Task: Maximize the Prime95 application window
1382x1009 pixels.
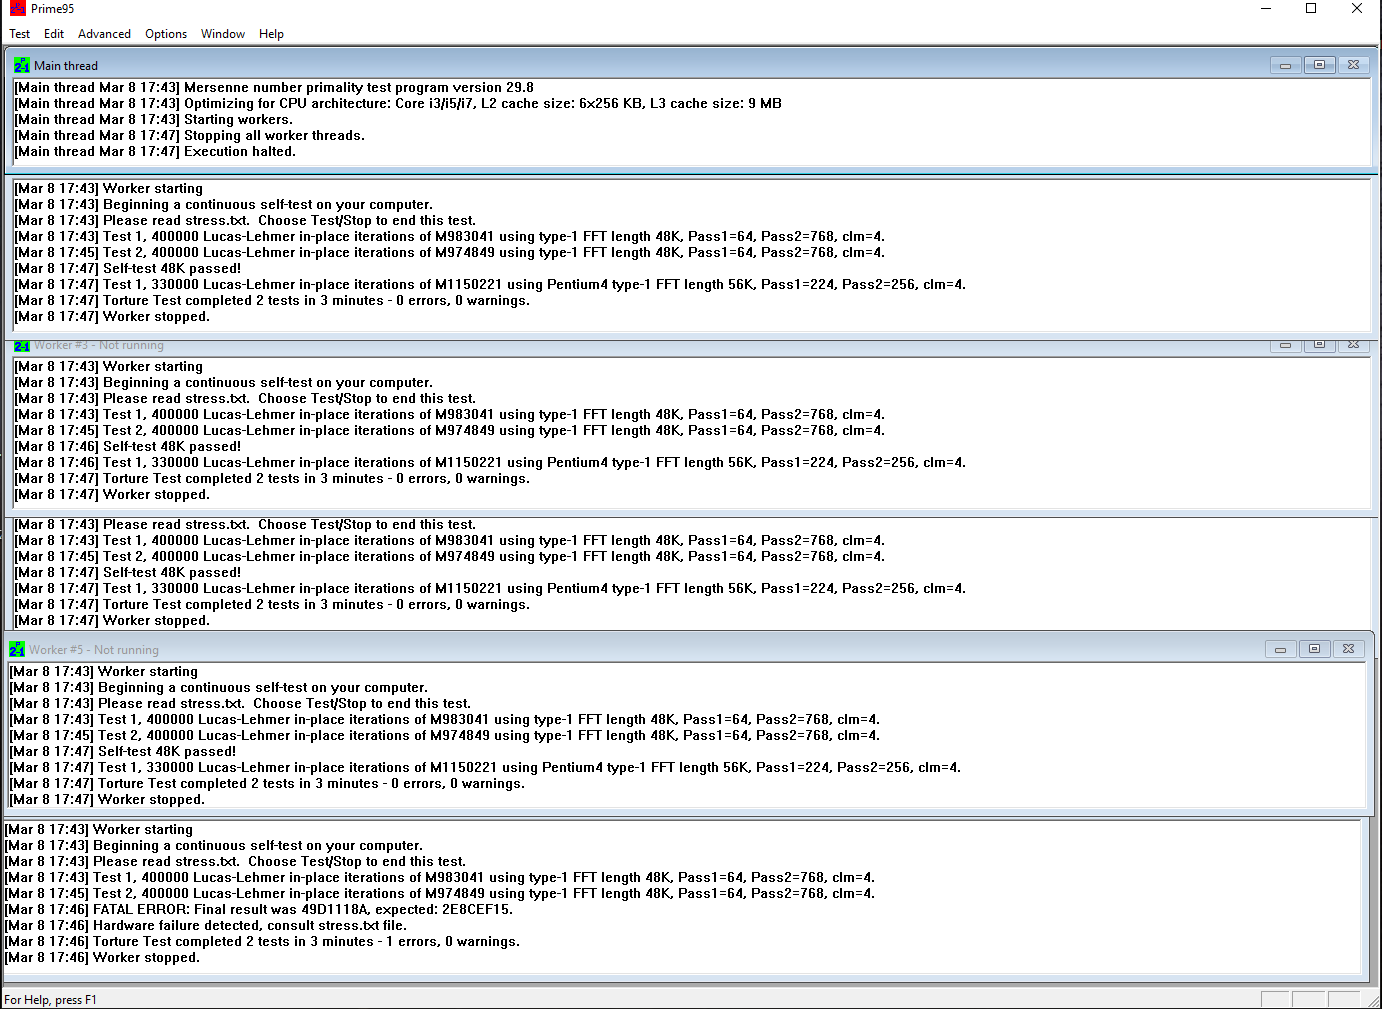Action: 1311,9
